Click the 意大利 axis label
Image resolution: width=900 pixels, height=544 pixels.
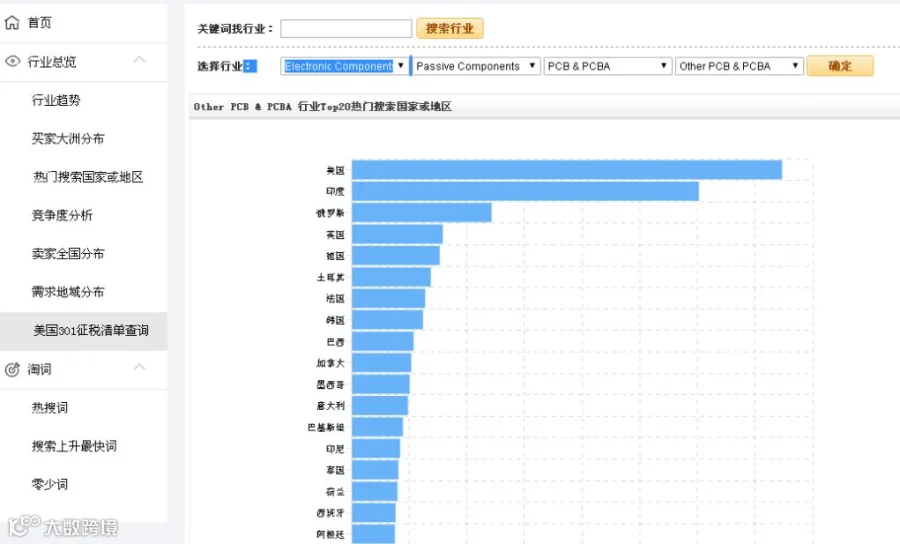331,406
